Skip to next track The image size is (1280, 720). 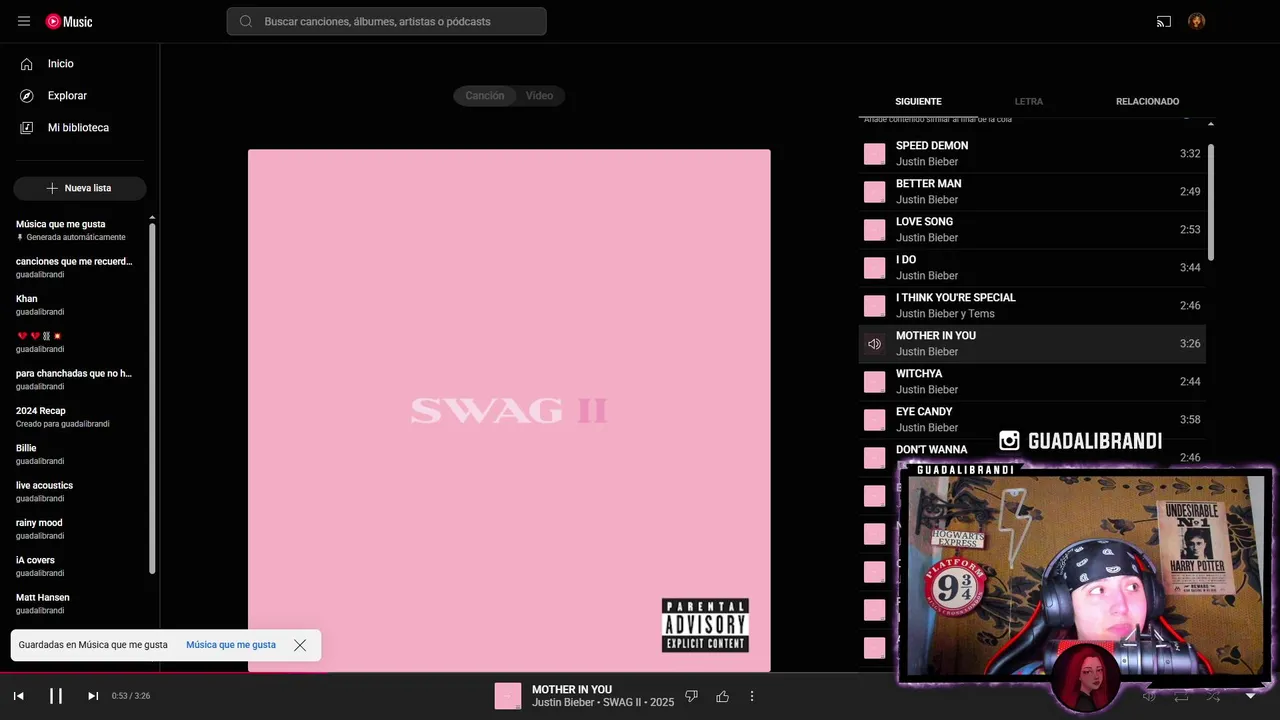(x=93, y=696)
